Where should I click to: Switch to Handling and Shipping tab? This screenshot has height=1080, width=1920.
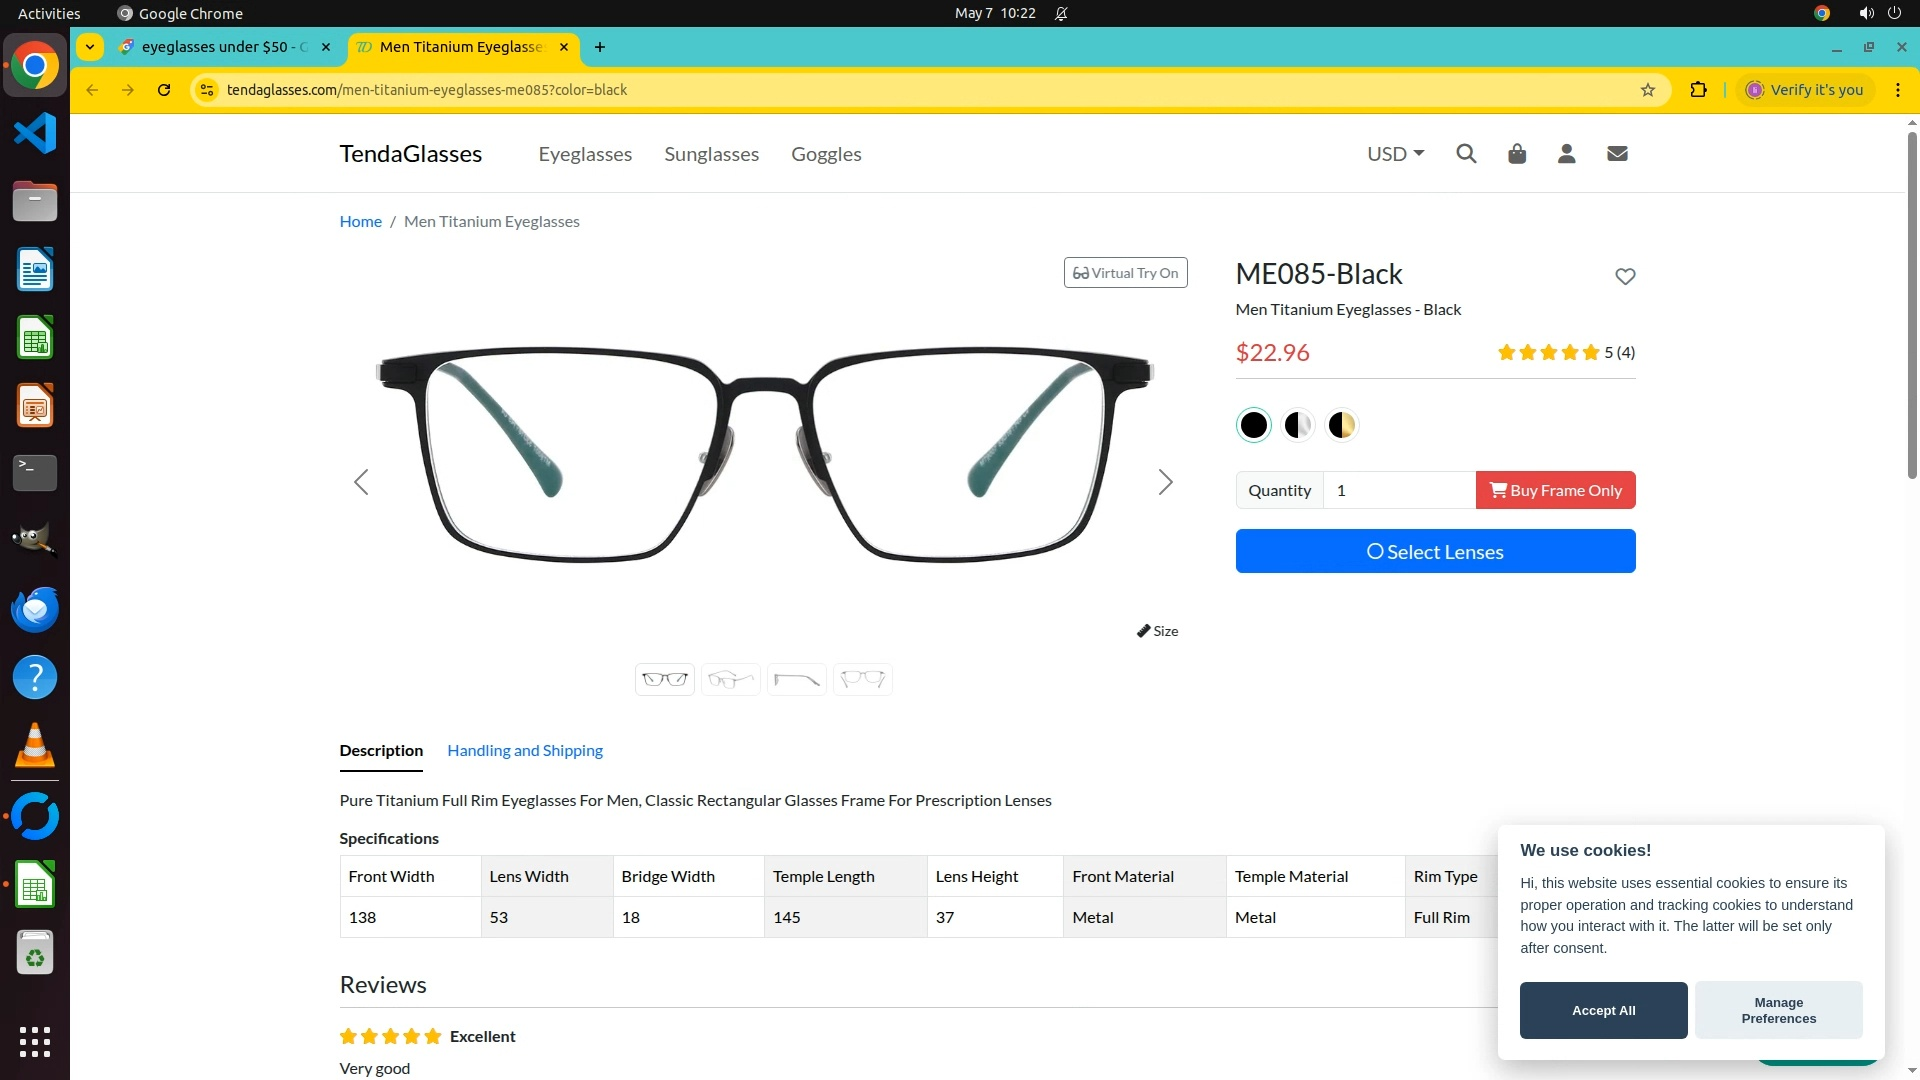click(x=525, y=750)
